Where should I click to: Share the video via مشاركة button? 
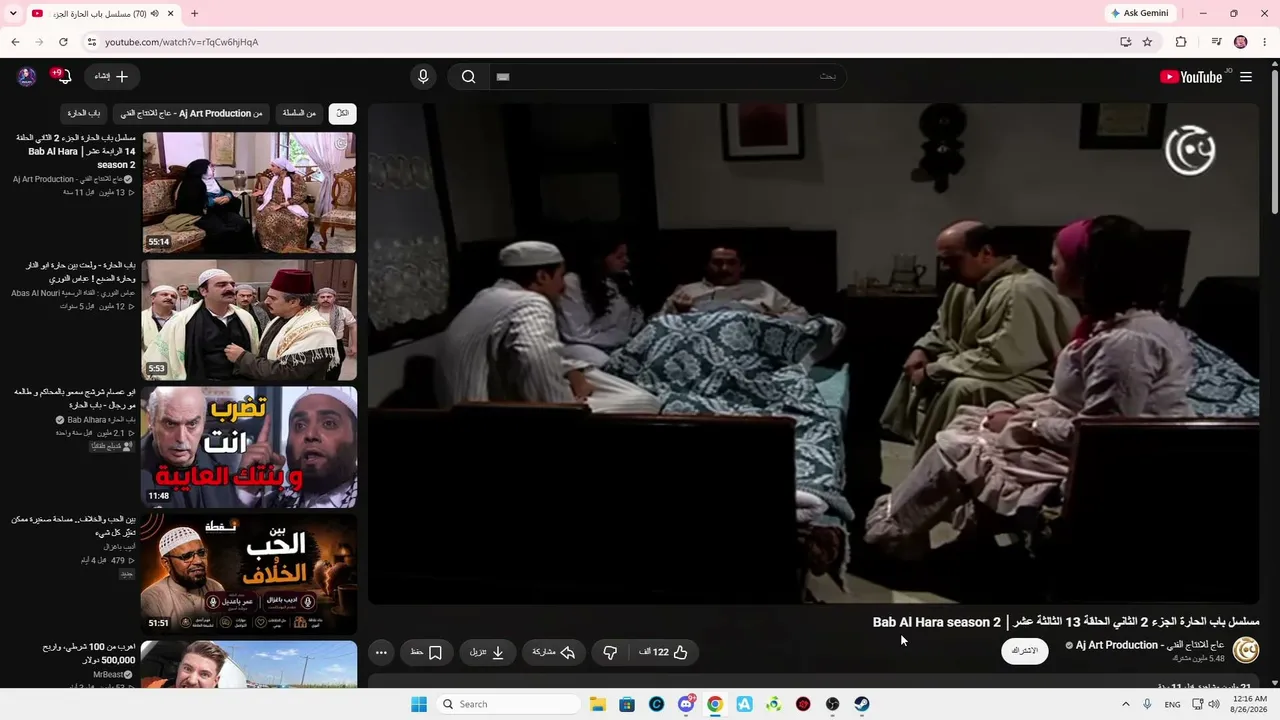[553, 652]
